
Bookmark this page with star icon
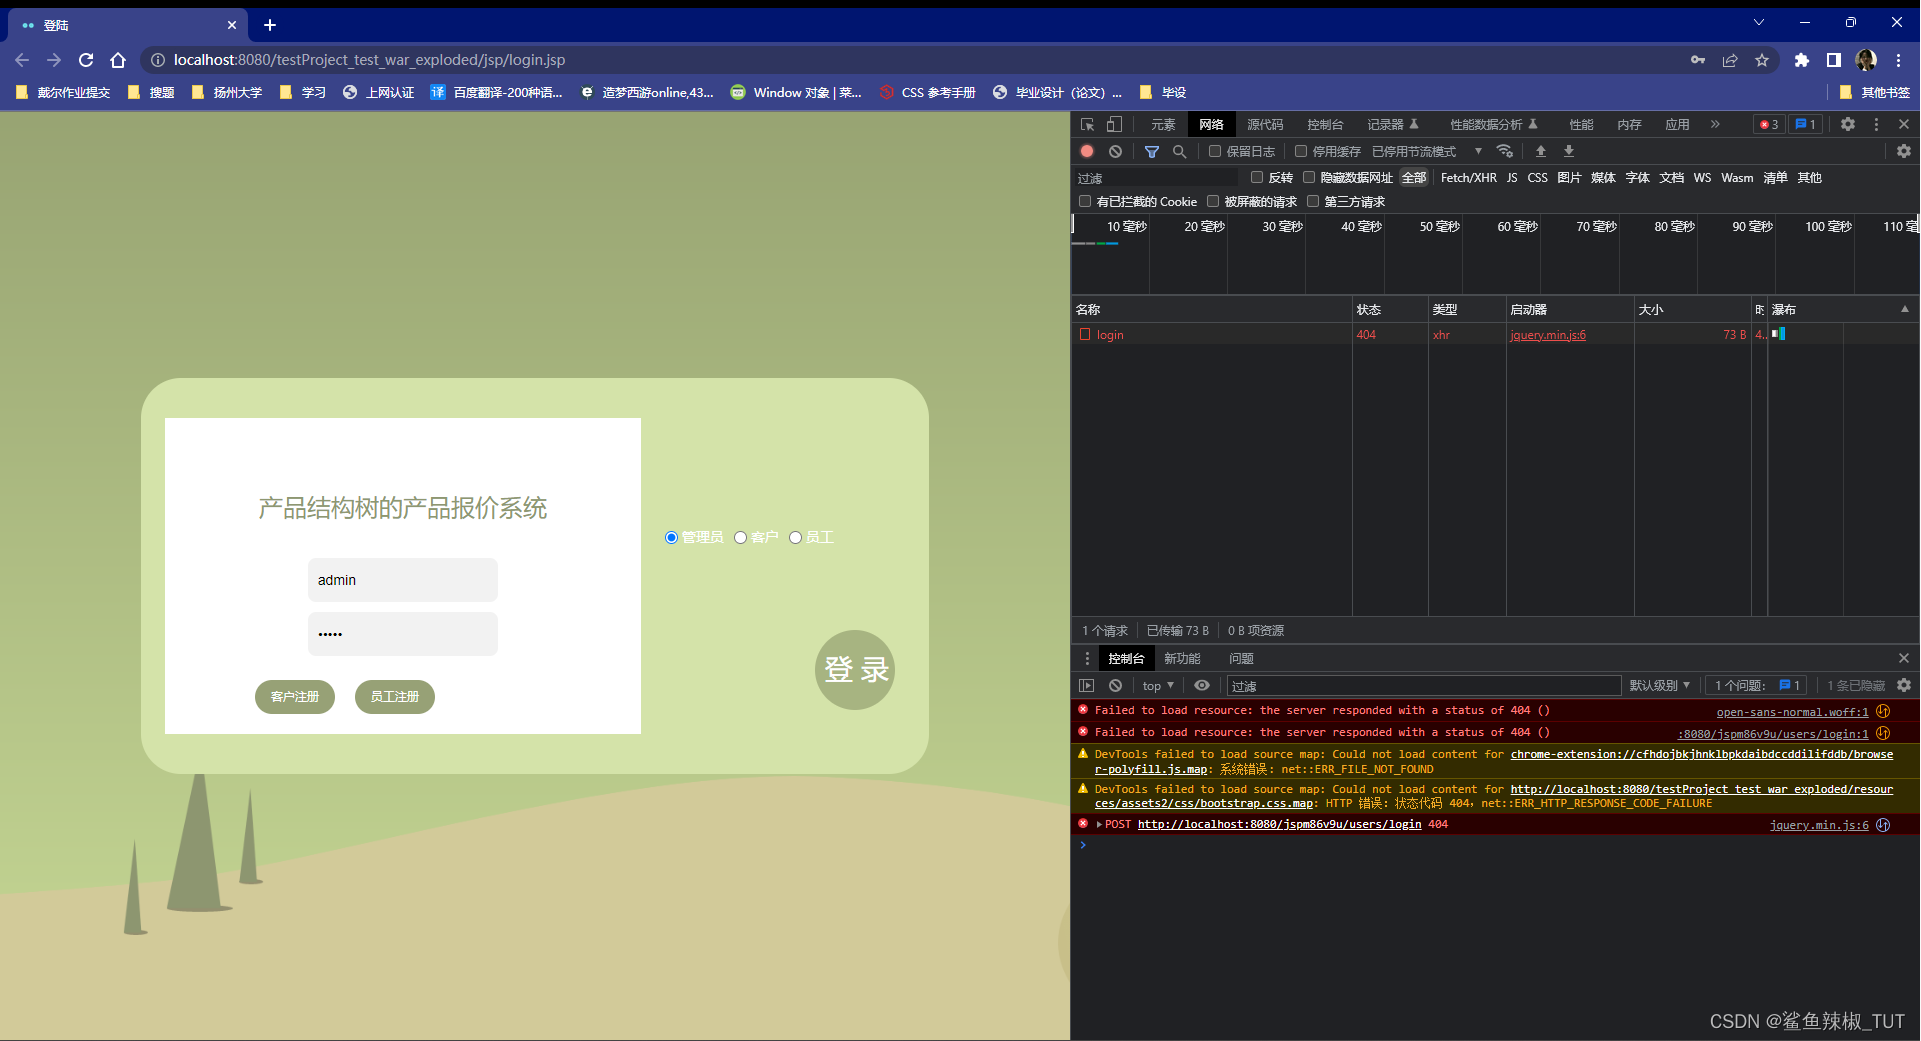tap(1762, 60)
